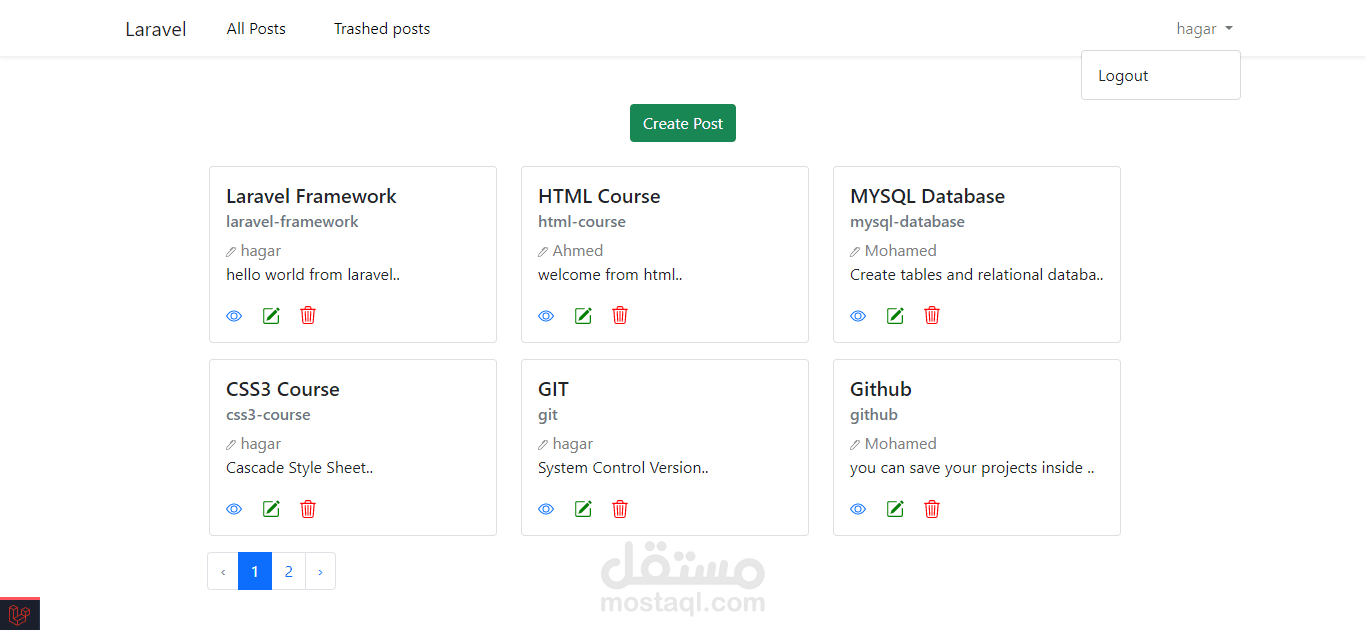
Task: Click 'System Control Version..' text
Action: click(623, 468)
